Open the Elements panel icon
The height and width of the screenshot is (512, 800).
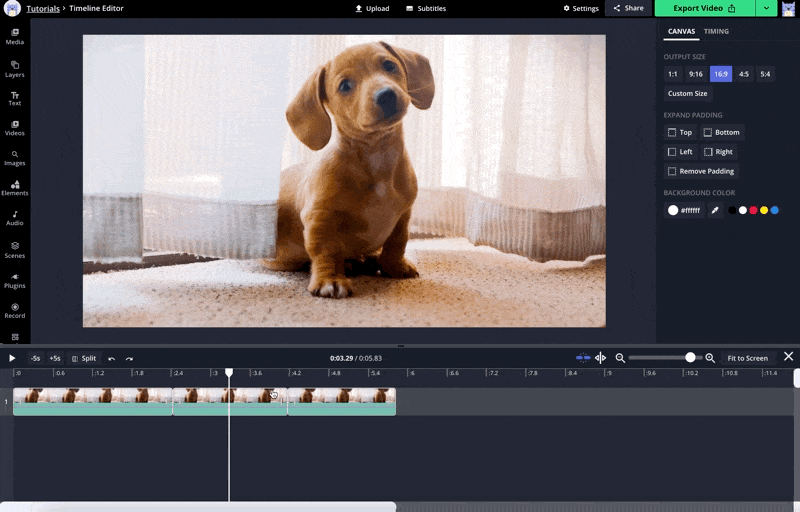click(15, 187)
